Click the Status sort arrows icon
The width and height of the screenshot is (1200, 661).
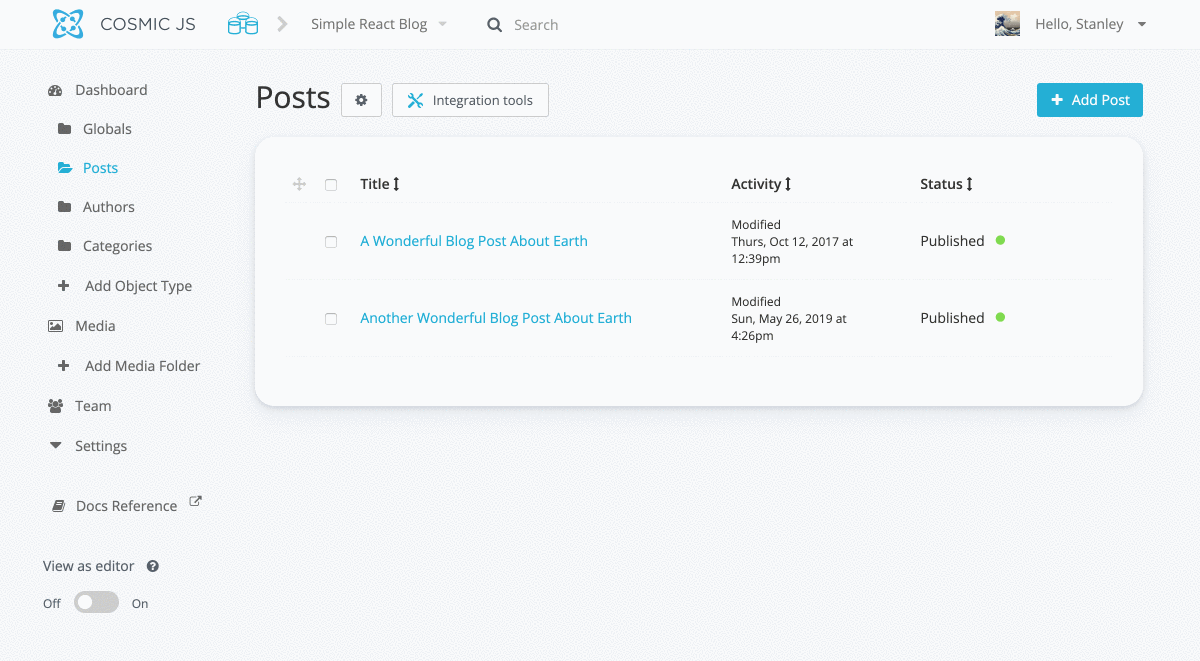[969, 184]
